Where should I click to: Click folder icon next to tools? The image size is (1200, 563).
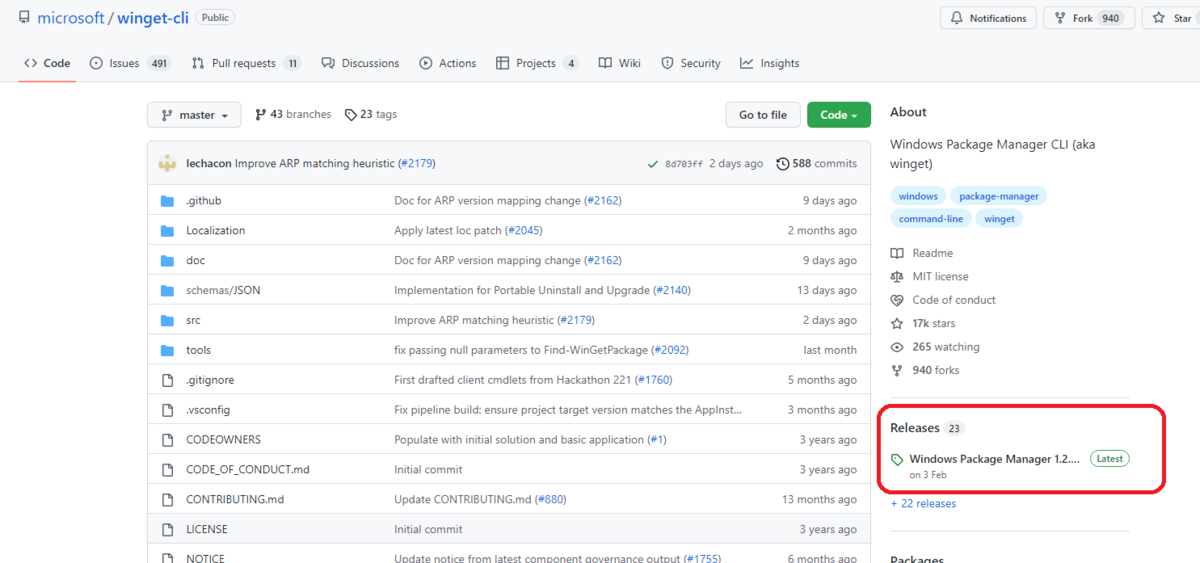tap(168, 350)
